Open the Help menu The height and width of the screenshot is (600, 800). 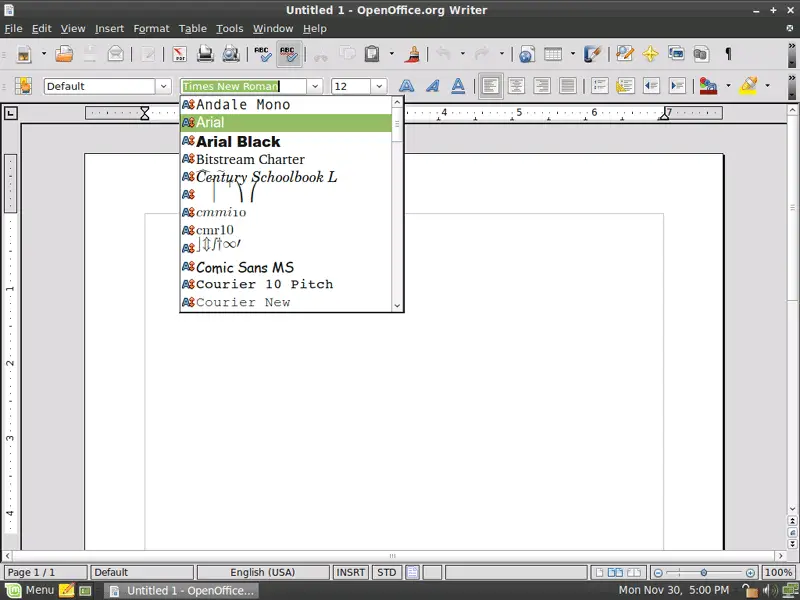coord(314,29)
